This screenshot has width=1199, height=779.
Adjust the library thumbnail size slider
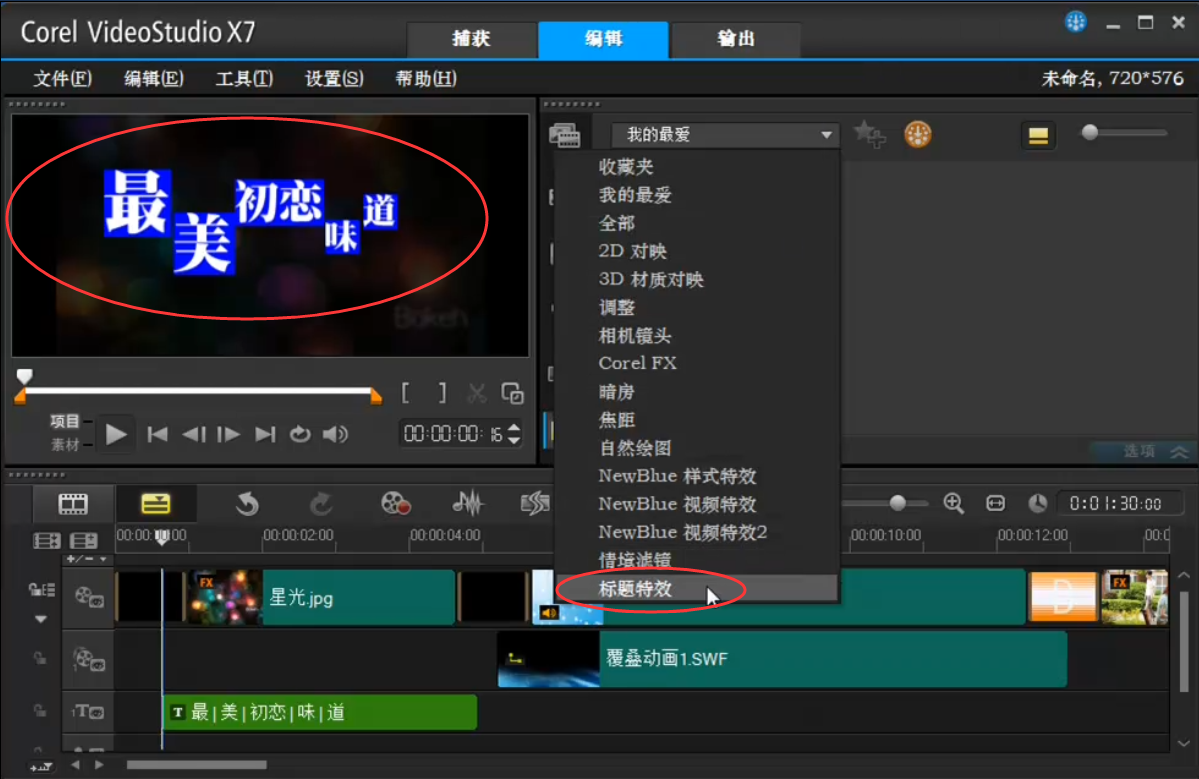tap(1090, 132)
